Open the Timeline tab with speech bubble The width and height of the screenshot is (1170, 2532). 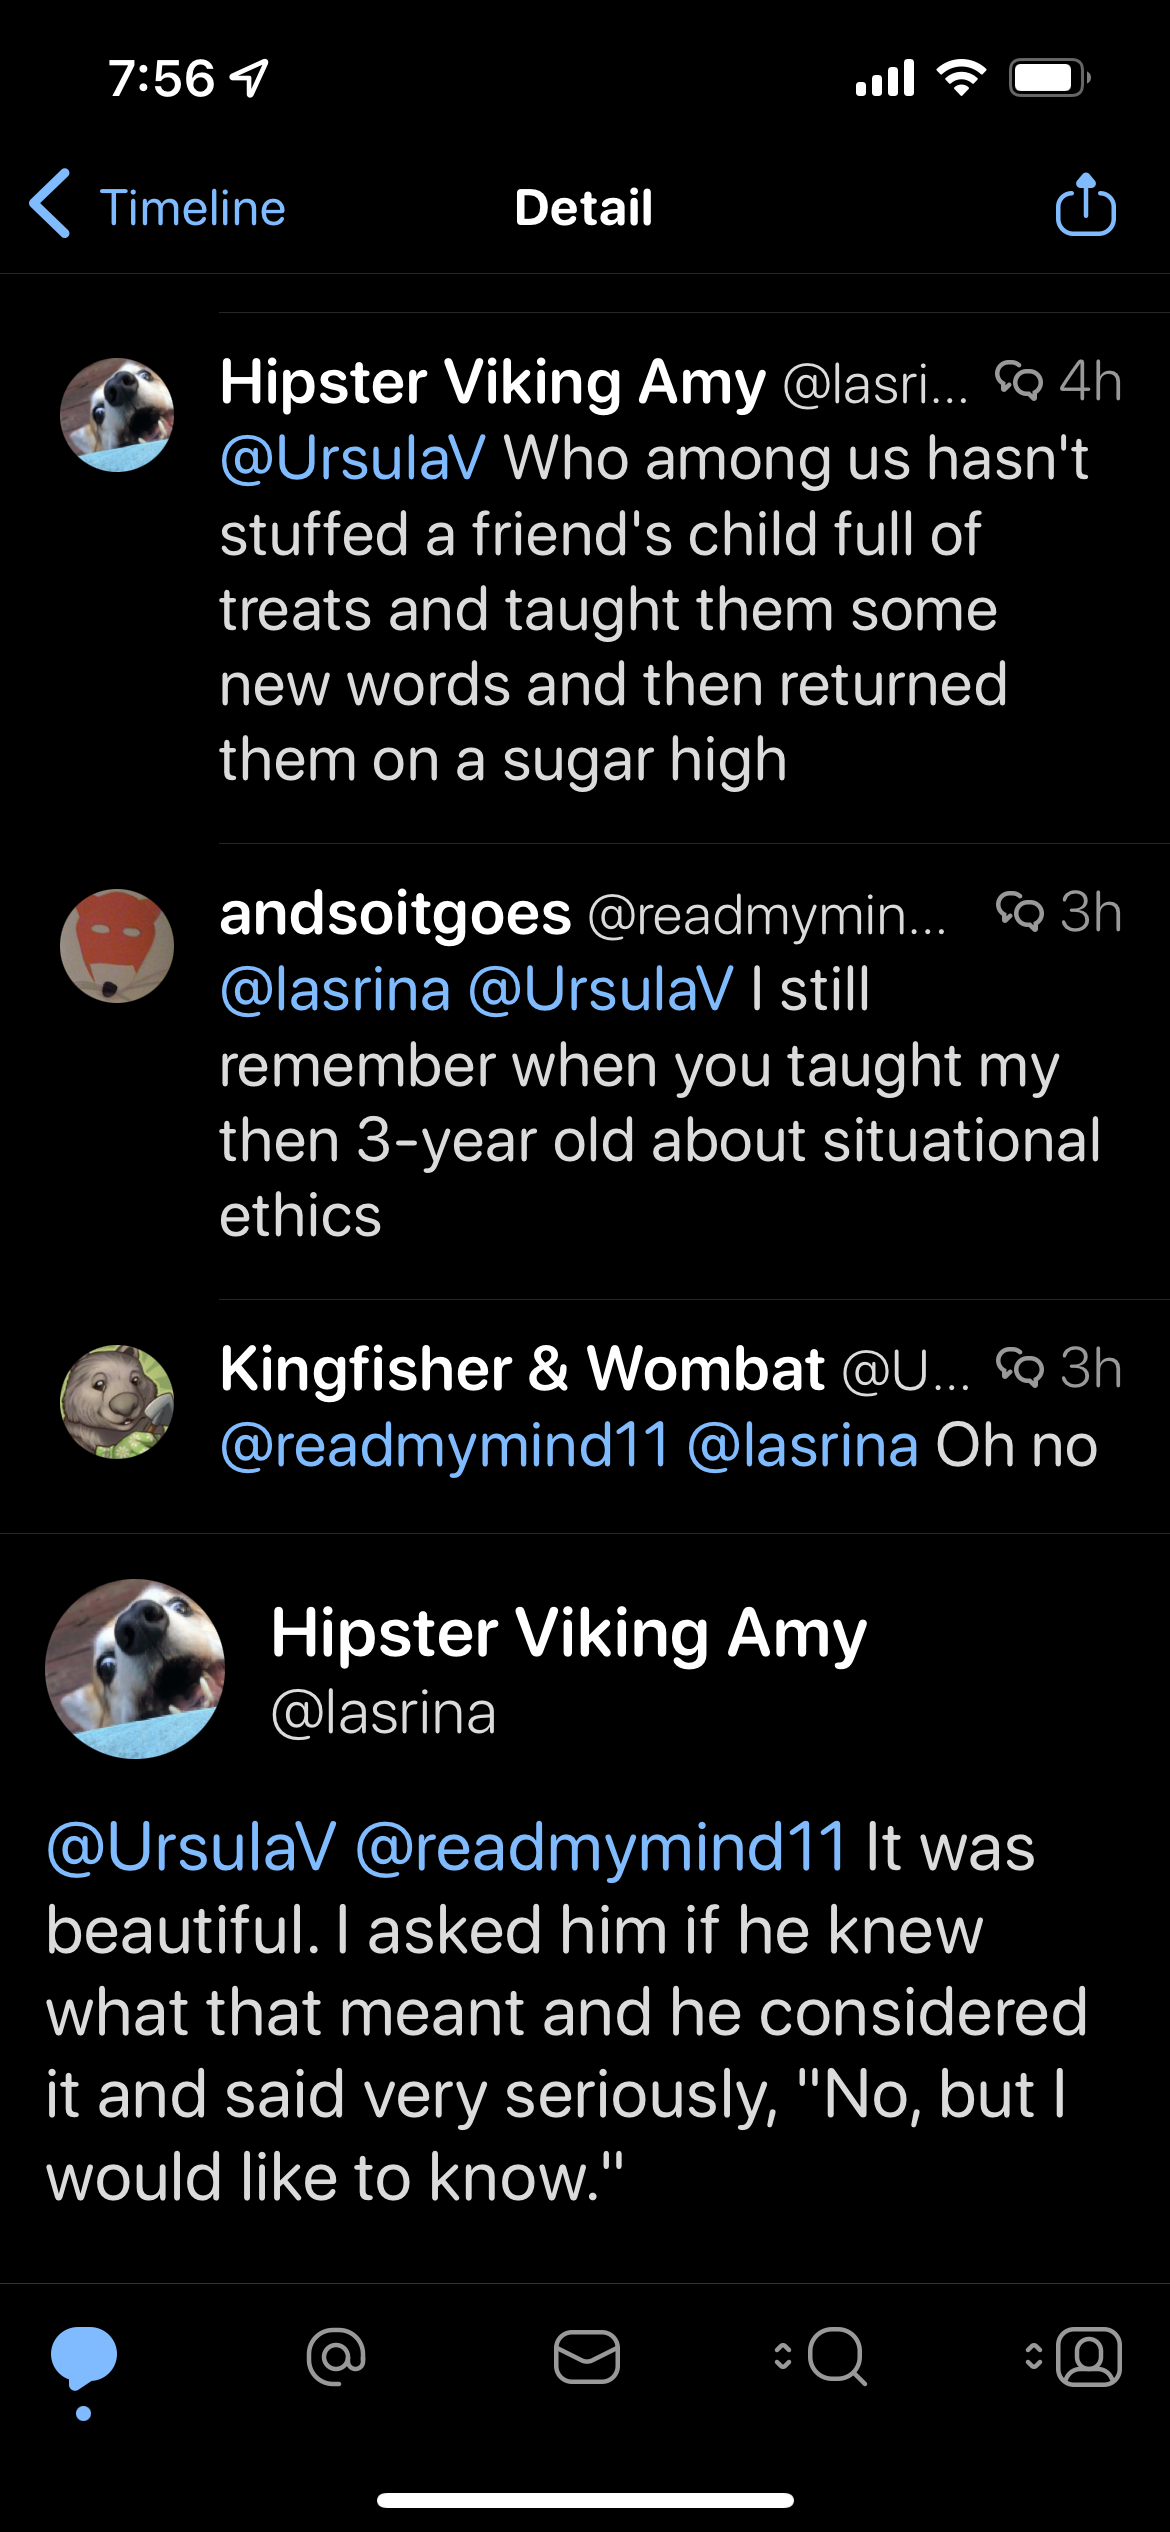(84, 2359)
